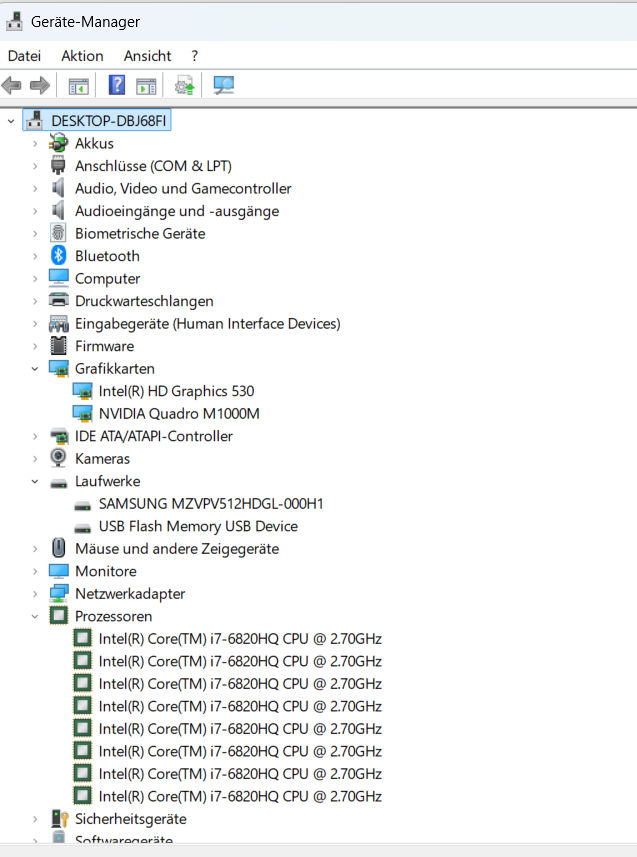Screen dimensions: 637x857
Task: Select the Prozessoren label
Action: coord(114,617)
